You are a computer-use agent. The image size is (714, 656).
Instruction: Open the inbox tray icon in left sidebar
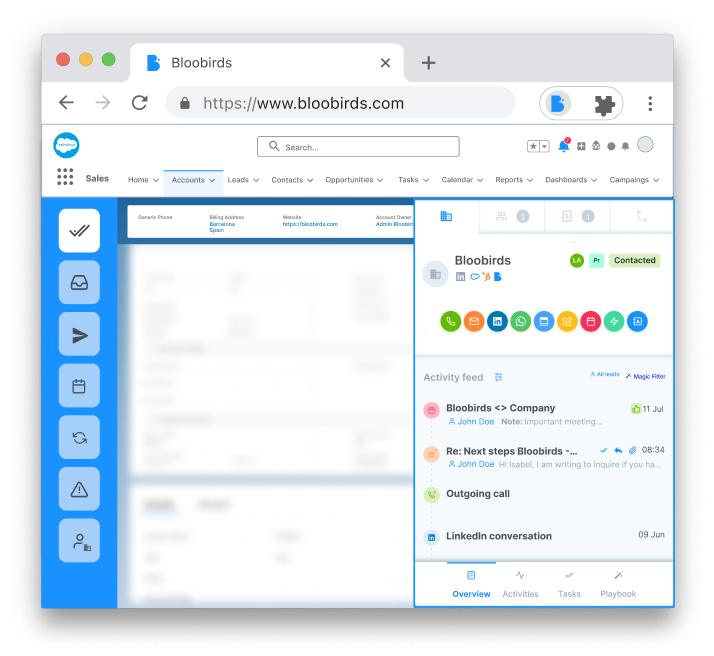[x=79, y=282]
